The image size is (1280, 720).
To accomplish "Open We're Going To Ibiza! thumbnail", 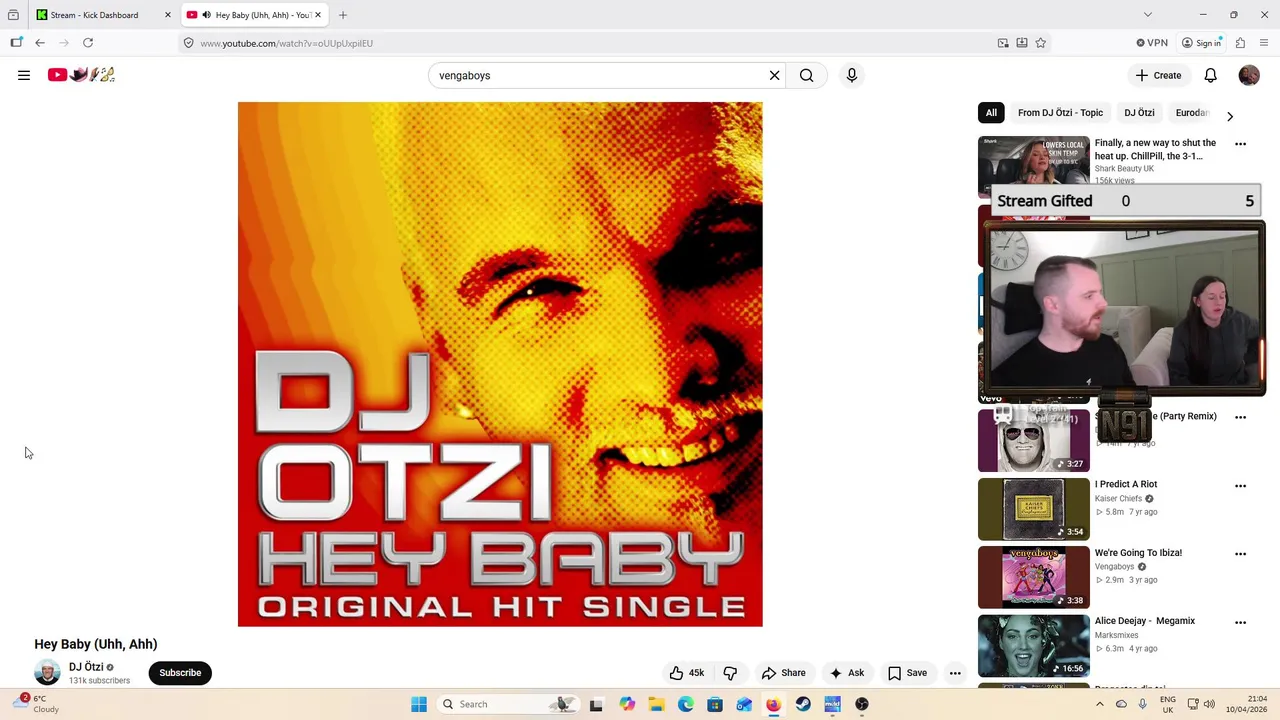I will coord(1034,577).
